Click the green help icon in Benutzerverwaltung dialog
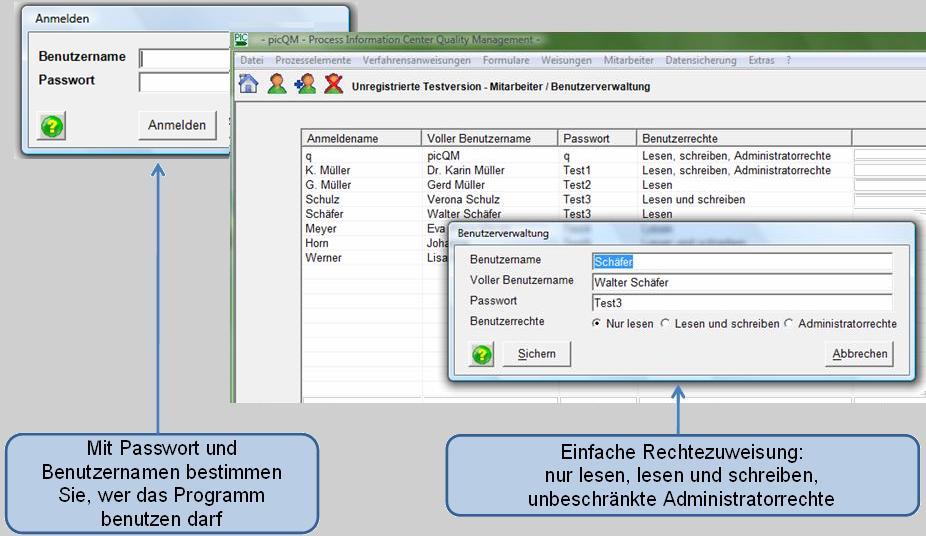The image size is (926, 536). (482, 354)
